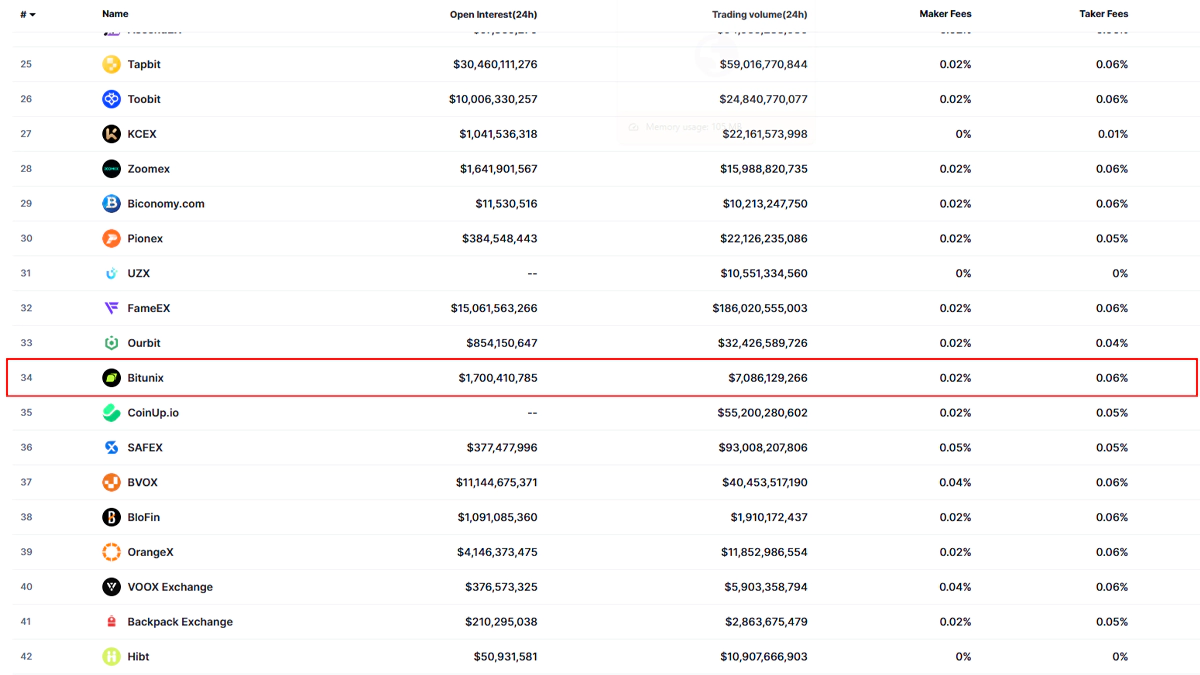Open the BloFin exchange link
Screen dimensions: 1200x675
144,517
